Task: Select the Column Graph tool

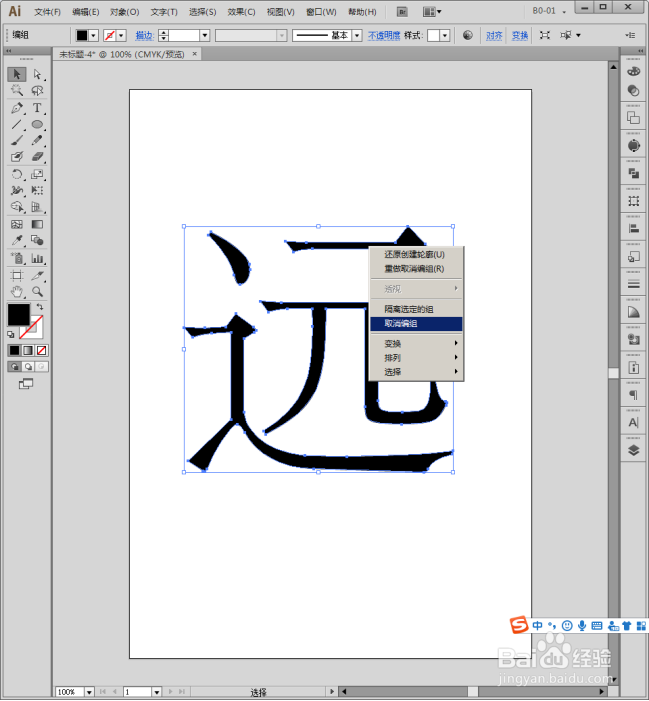Action: (37, 258)
